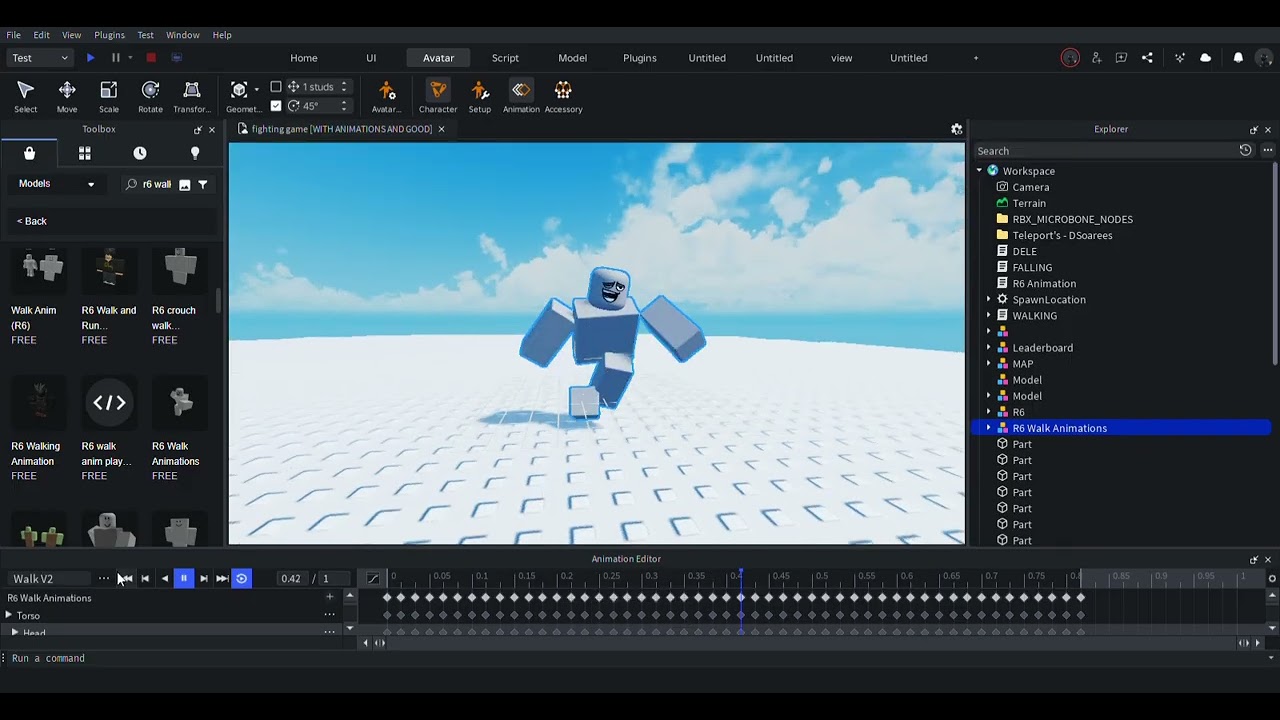Disable rotate snapping 45° checkbox
1280x720 pixels.
(276, 106)
